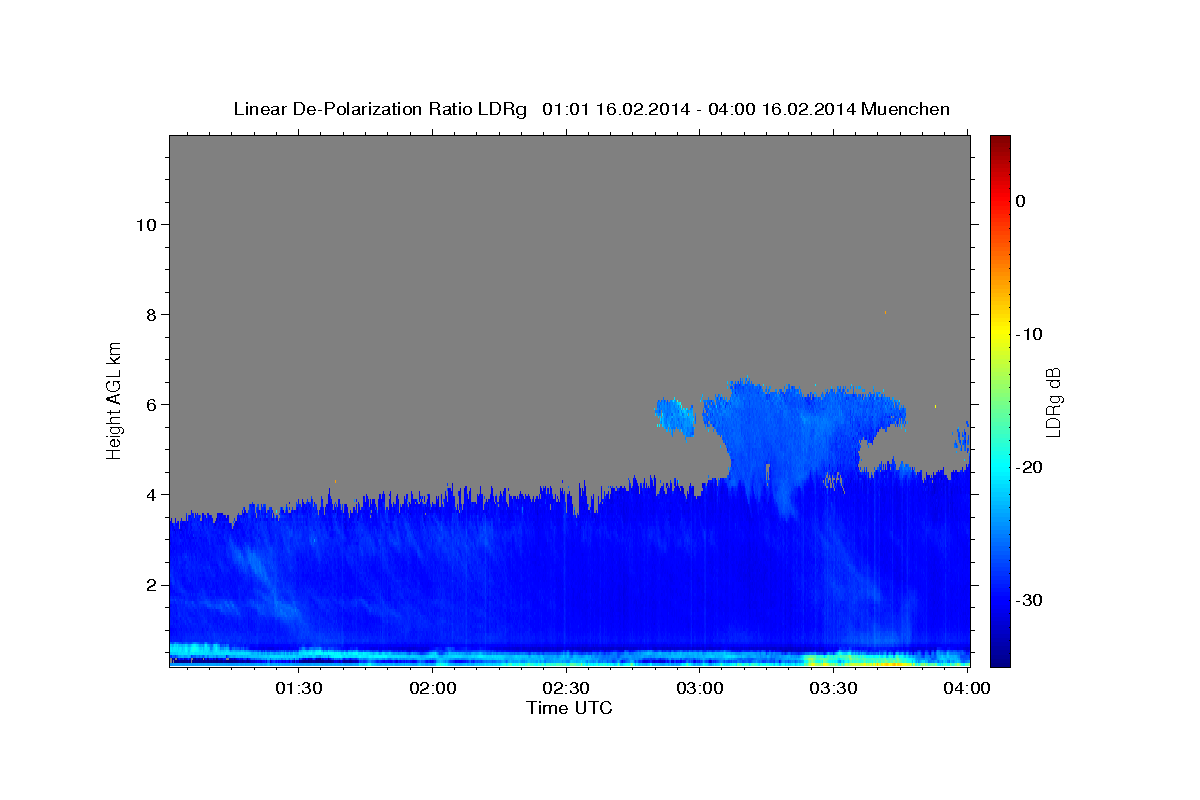Click the height tick label 6

pos(150,404)
